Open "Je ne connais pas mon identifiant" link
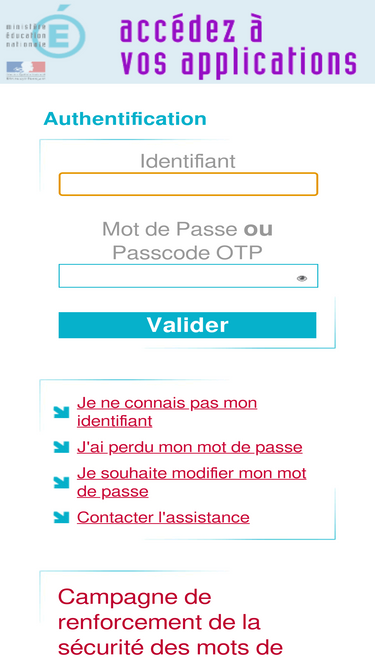This screenshot has width=375, height=667. pyautogui.click(x=167, y=412)
